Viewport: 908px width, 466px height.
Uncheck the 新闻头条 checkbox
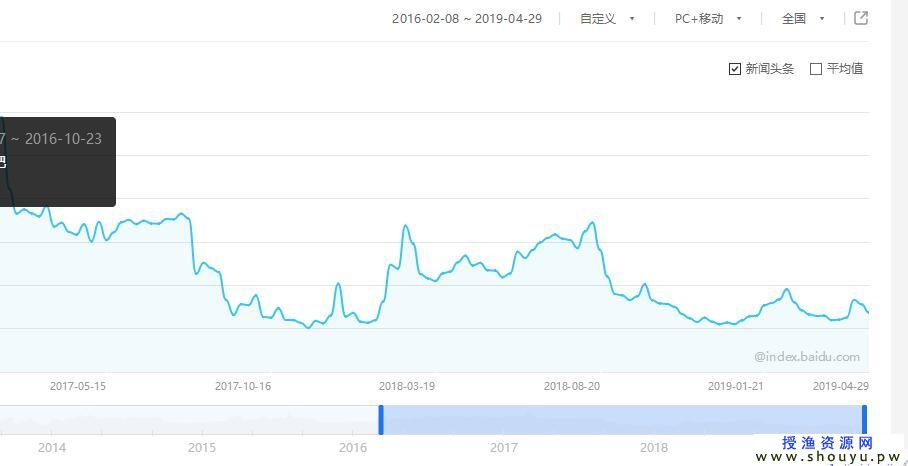[735, 69]
